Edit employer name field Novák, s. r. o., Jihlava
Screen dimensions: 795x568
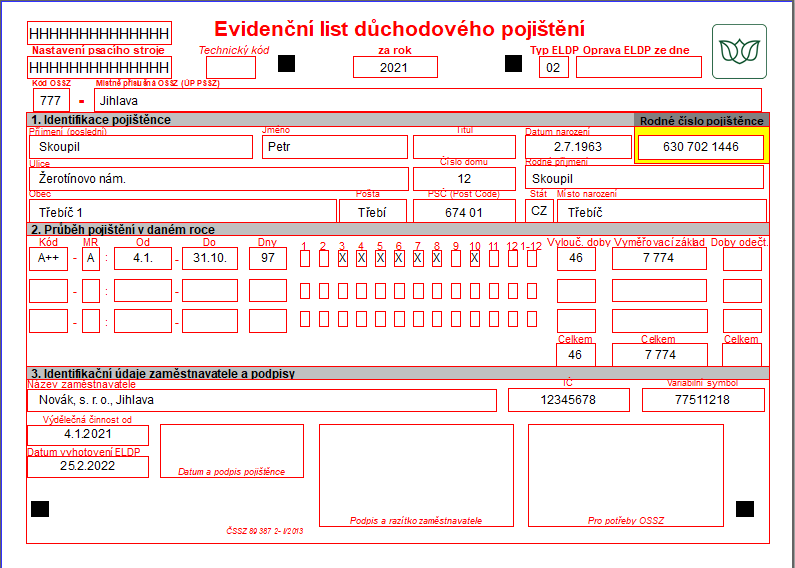point(262,400)
